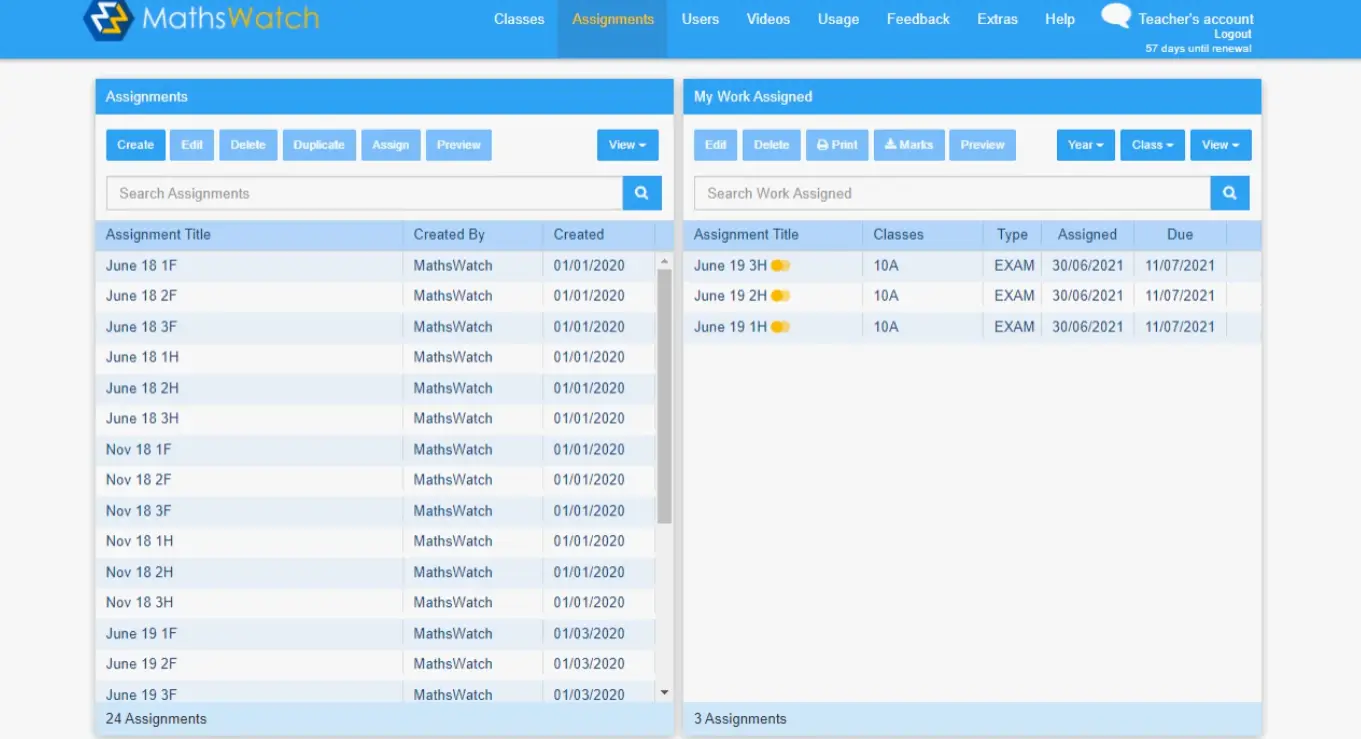This screenshot has height=739, width=1361.
Task: Click the Create button
Action: point(135,144)
